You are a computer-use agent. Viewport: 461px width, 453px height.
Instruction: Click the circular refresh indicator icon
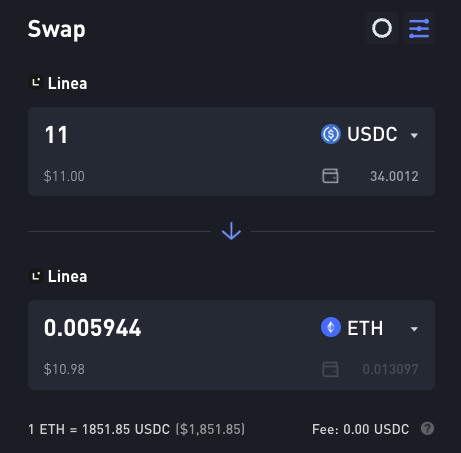click(382, 28)
